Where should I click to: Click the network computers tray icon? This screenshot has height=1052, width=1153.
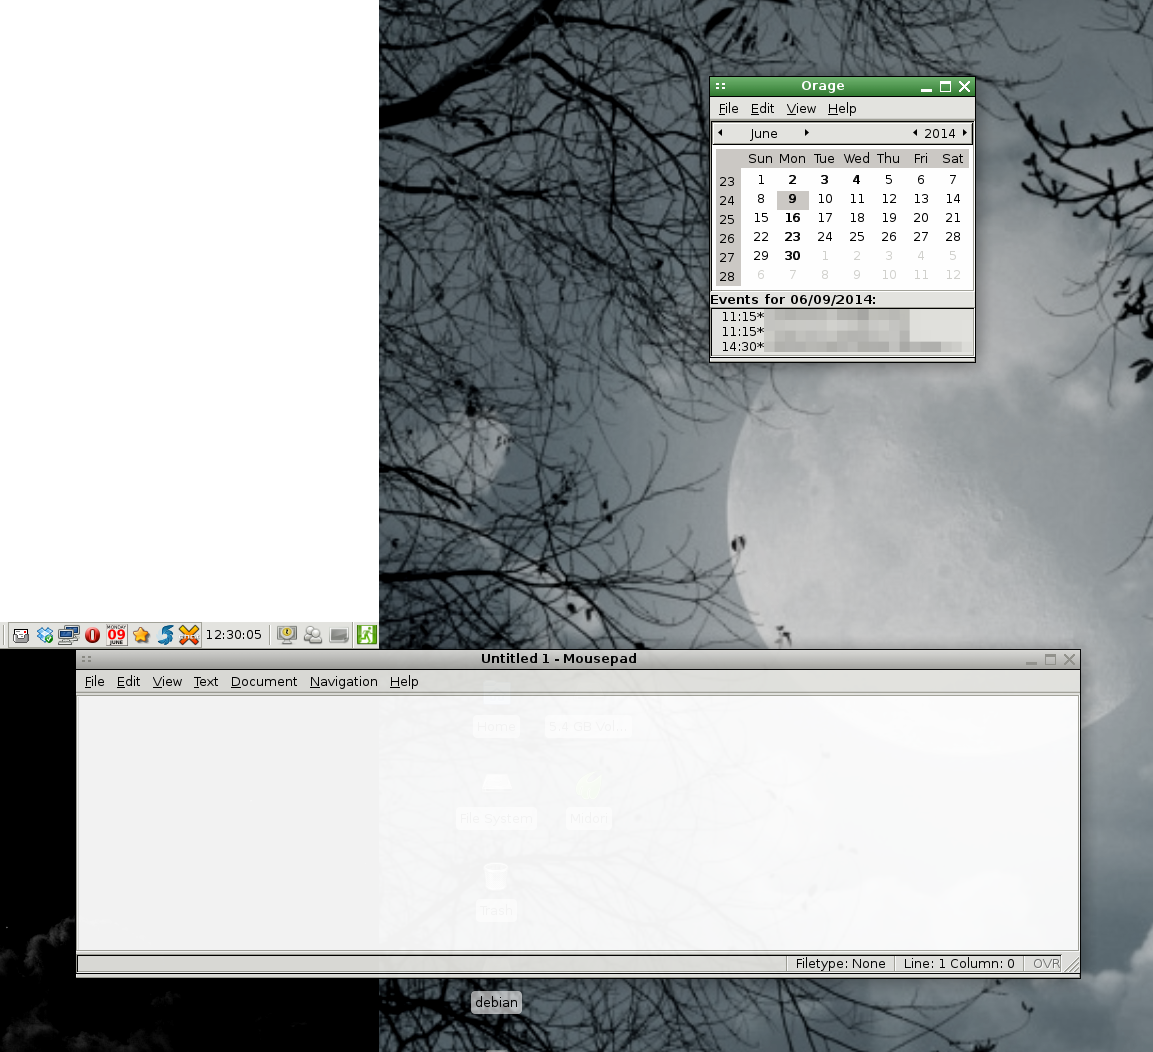69,635
